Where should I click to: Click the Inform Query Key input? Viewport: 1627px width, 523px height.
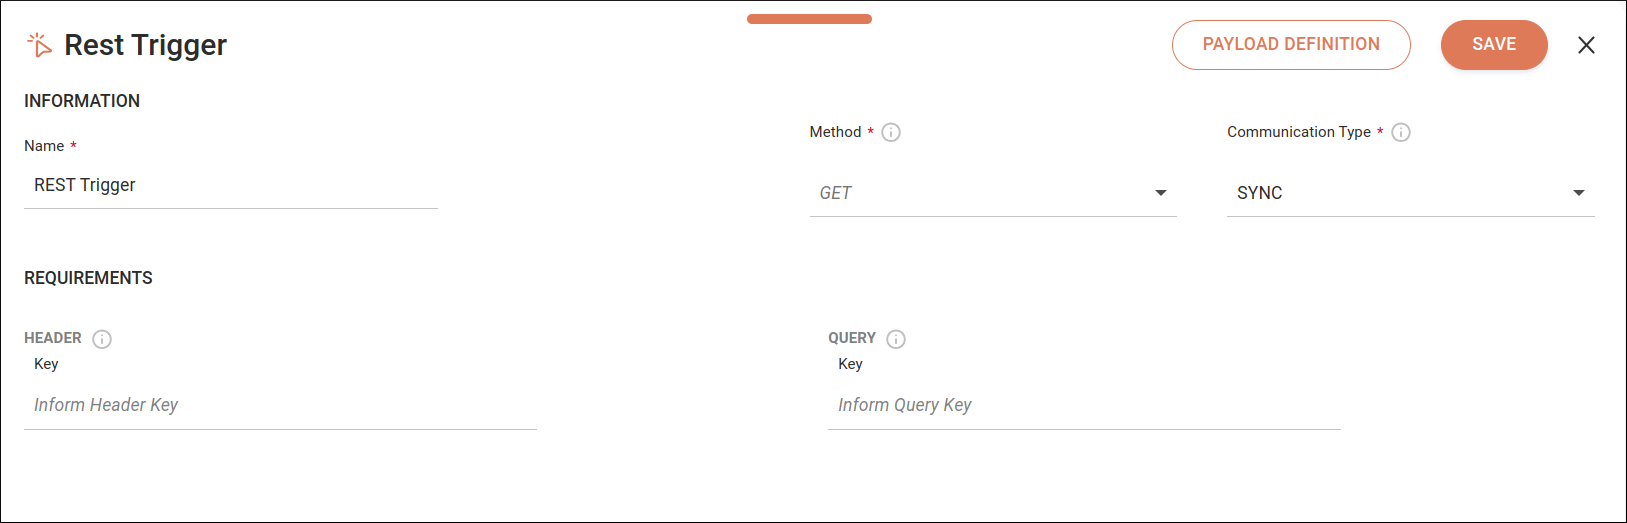1084,405
